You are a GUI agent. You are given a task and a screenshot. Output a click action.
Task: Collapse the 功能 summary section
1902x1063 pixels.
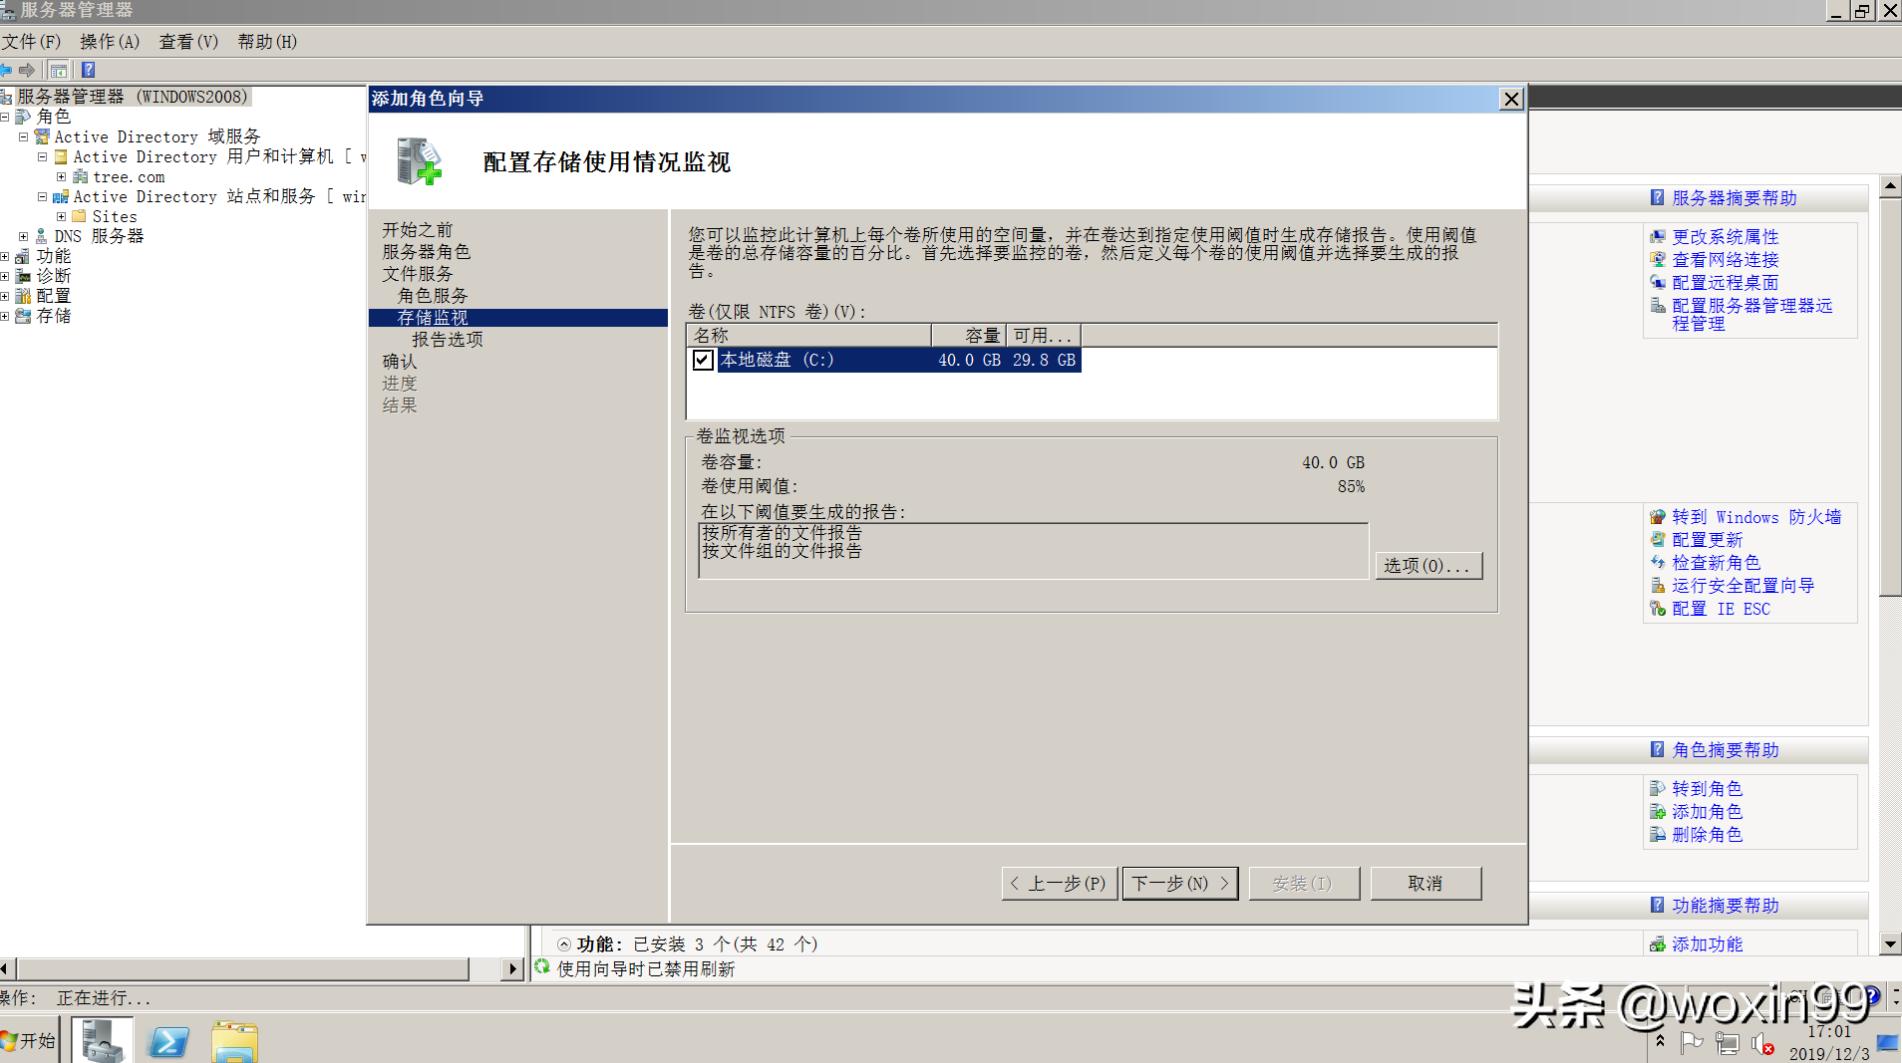[562, 943]
